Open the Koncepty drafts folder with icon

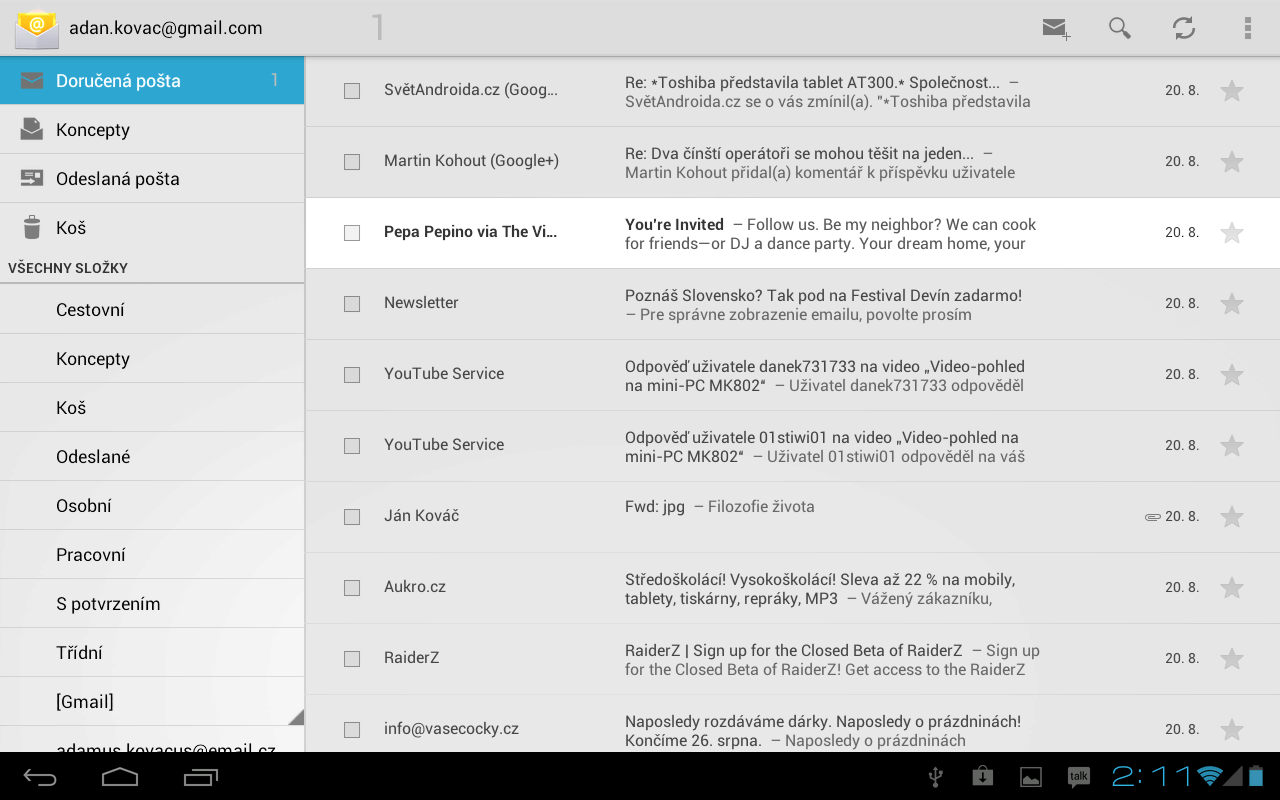click(92, 130)
